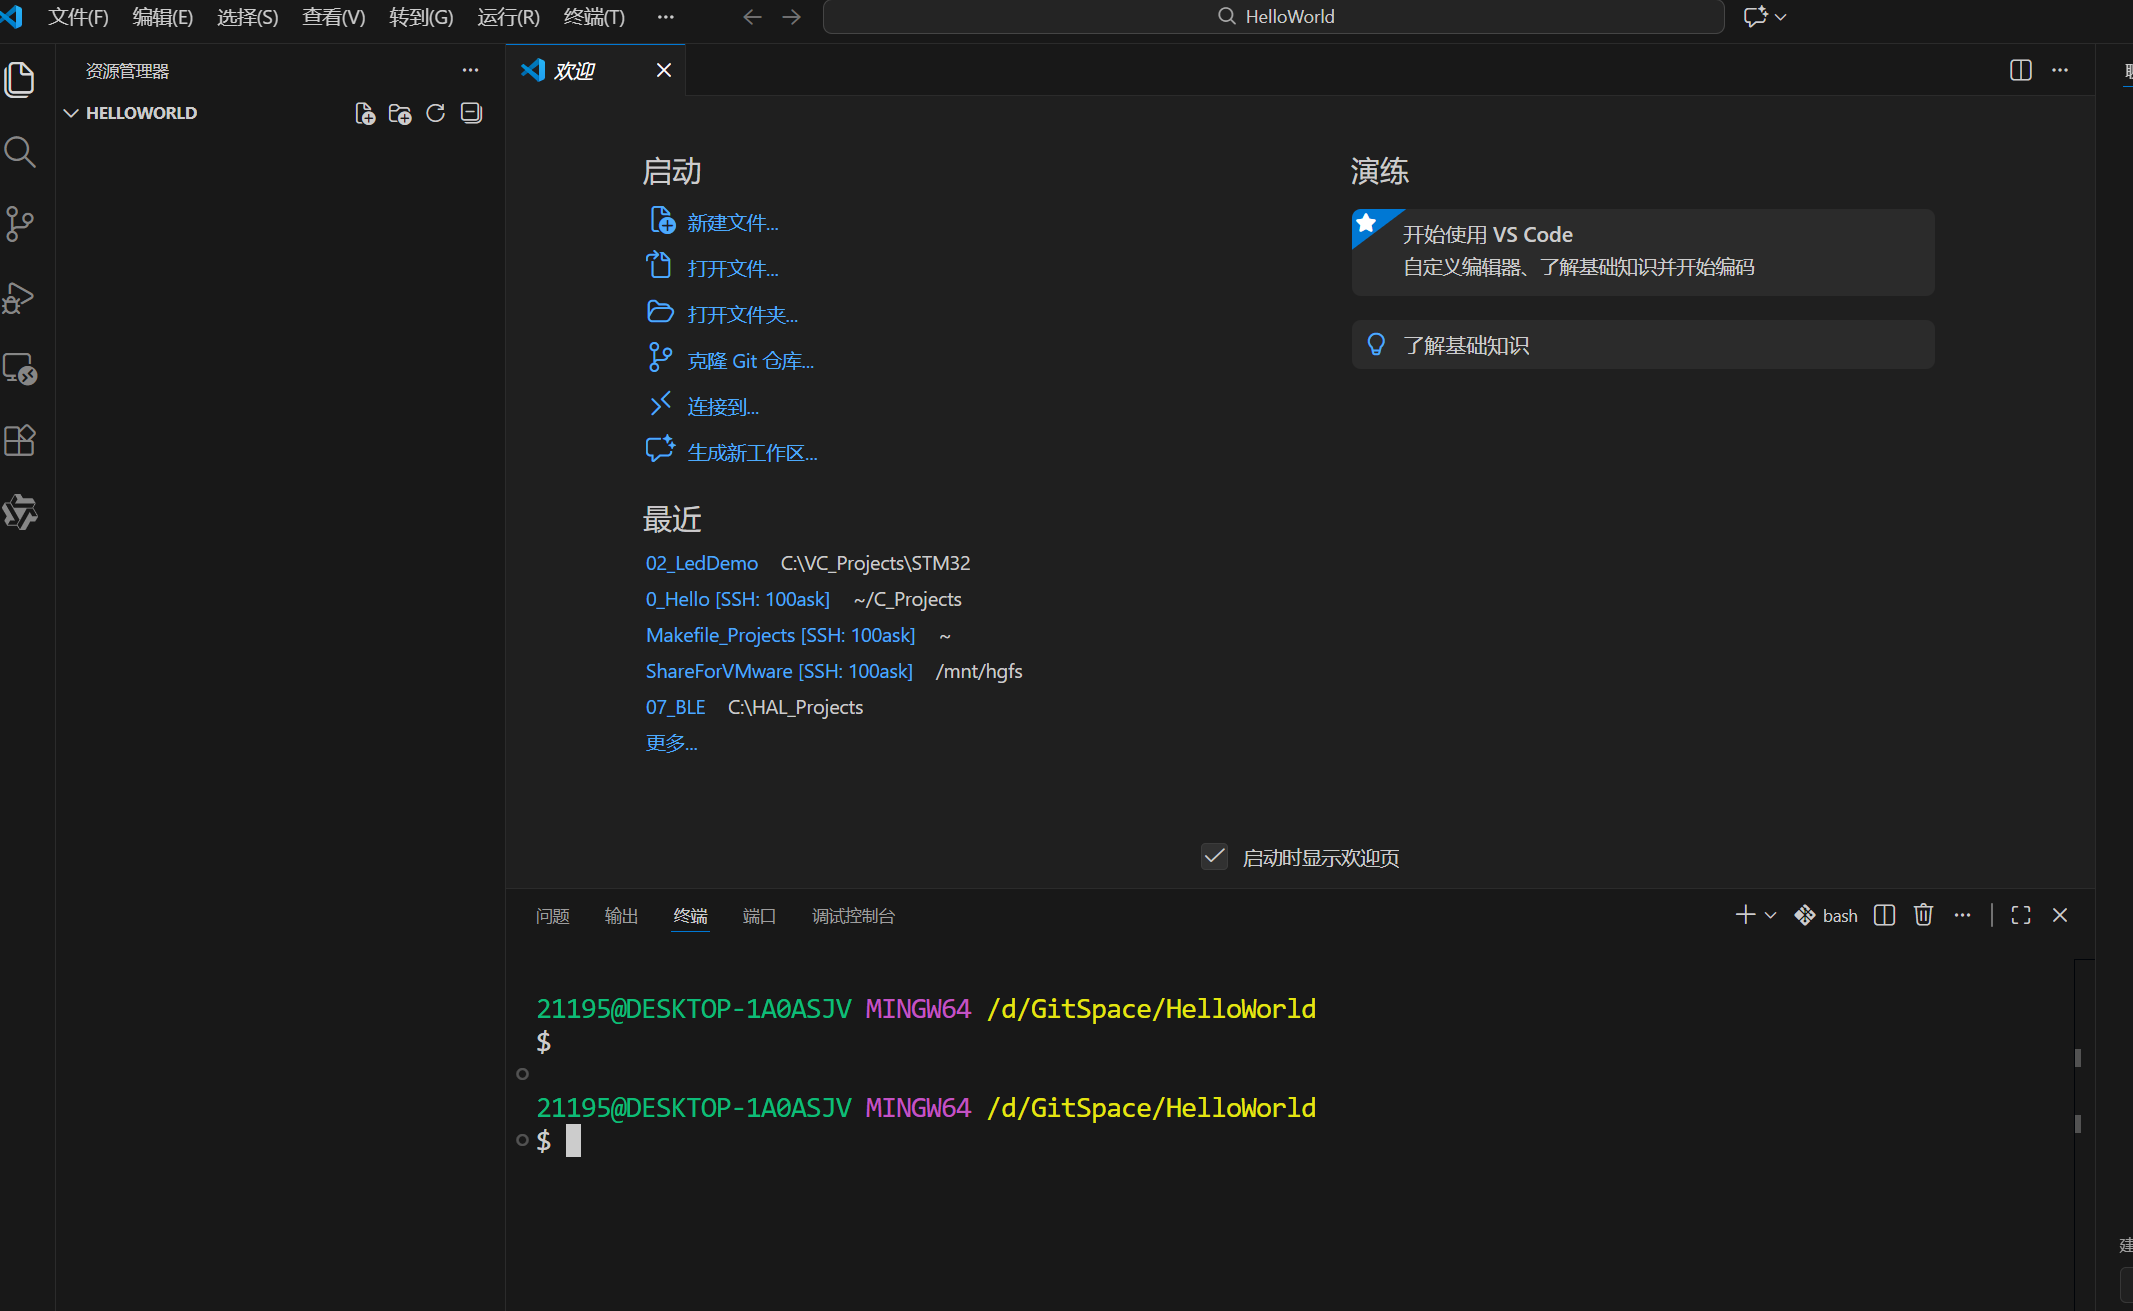Kill terminal with the trash icon
The image size is (2133, 1311).
[1923, 915]
